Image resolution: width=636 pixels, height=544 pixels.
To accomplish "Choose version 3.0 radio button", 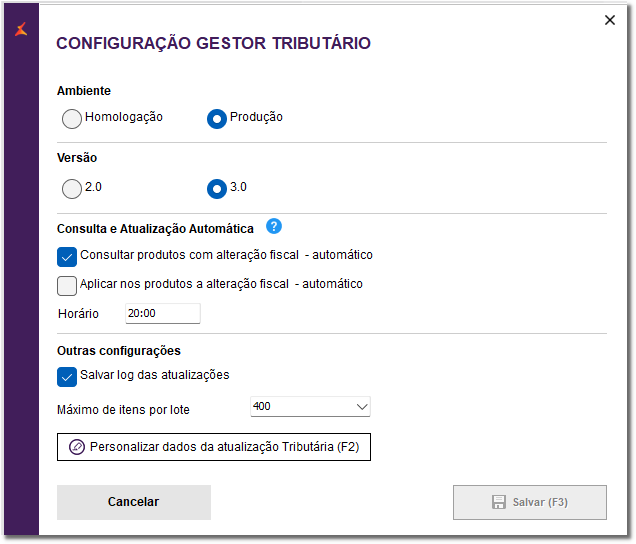I will 216,188.
